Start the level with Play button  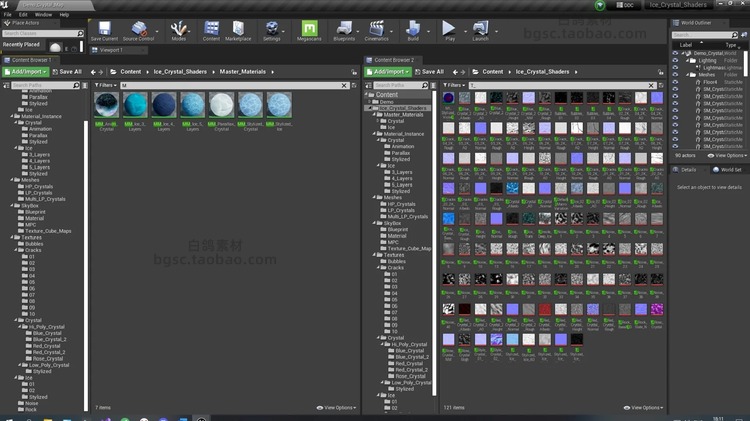point(449,30)
